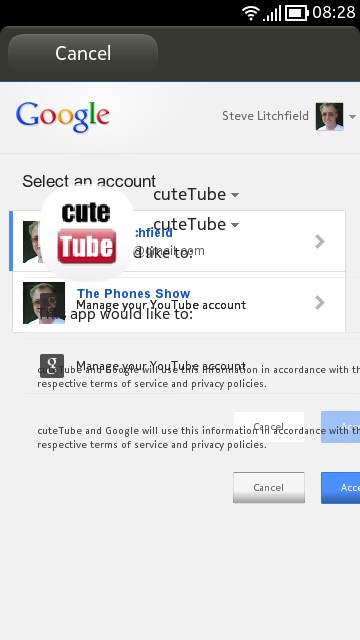Tap the Wi-Fi status icon

pyautogui.click(x=251, y=13)
